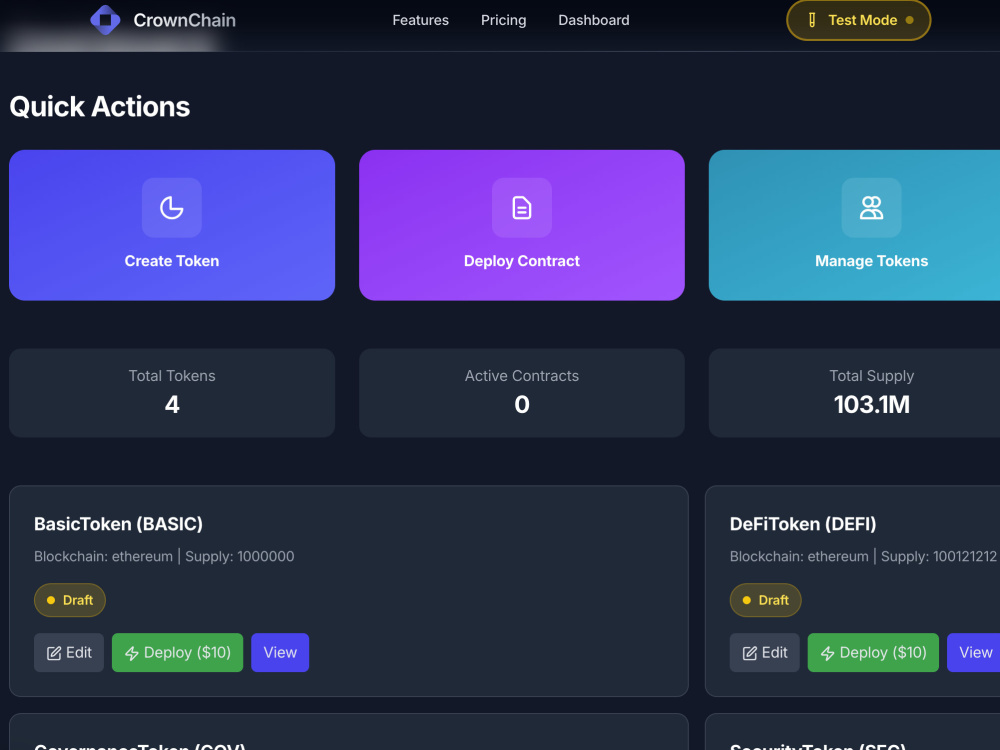
Task: Click the pencil icon on DeFiToken's Edit button
Action: [750, 653]
